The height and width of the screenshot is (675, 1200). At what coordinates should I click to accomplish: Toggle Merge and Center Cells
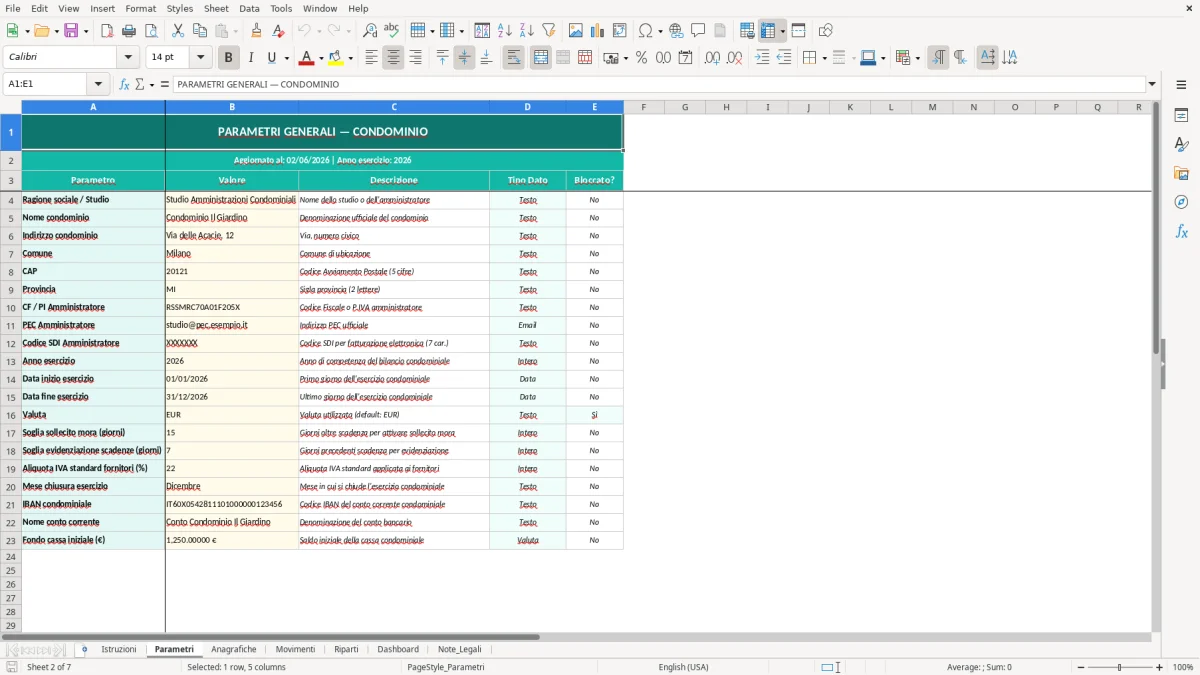[x=541, y=58]
